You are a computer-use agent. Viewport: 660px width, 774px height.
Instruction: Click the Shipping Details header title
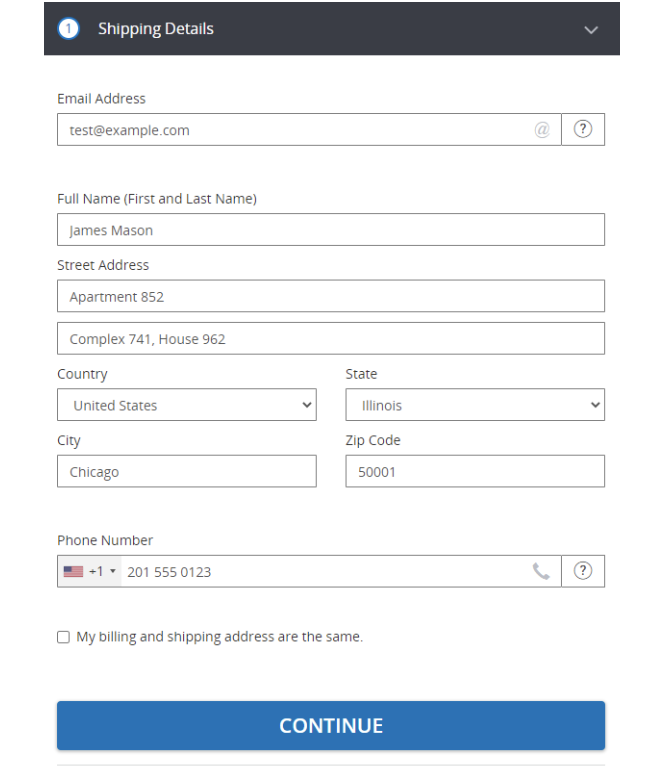point(156,29)
